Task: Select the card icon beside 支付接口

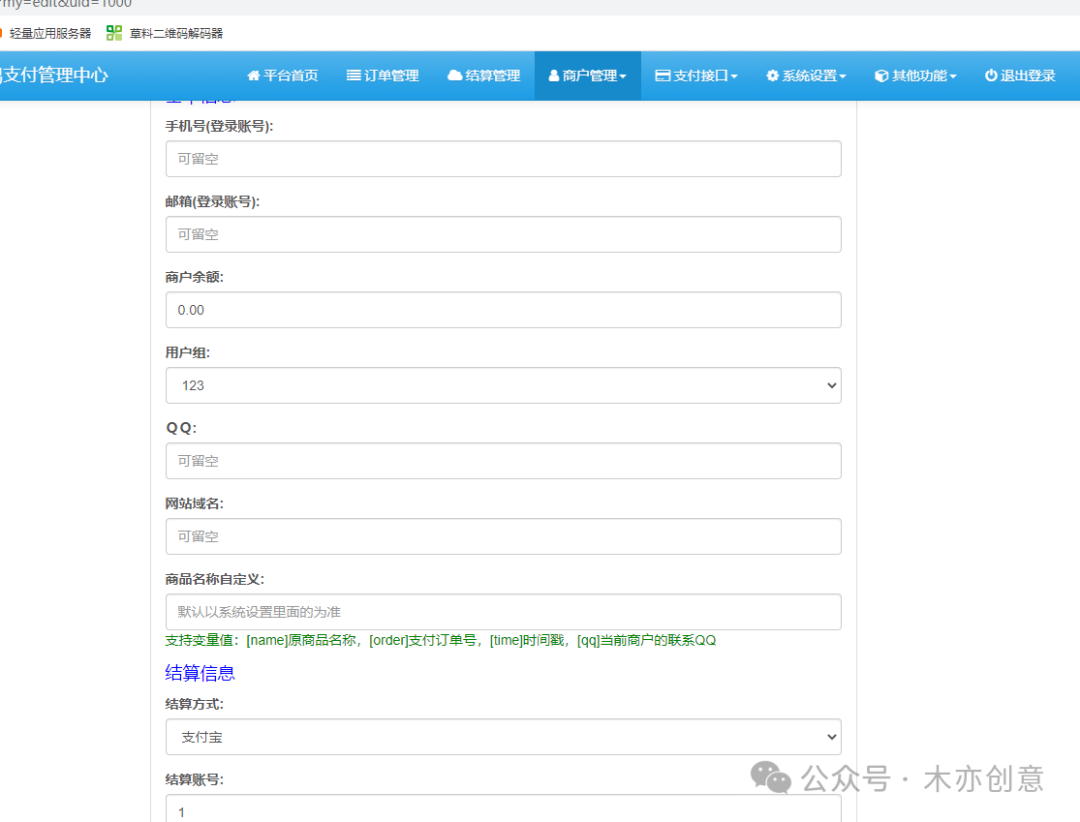Action: pyautogui.click(x=662, y=75)
